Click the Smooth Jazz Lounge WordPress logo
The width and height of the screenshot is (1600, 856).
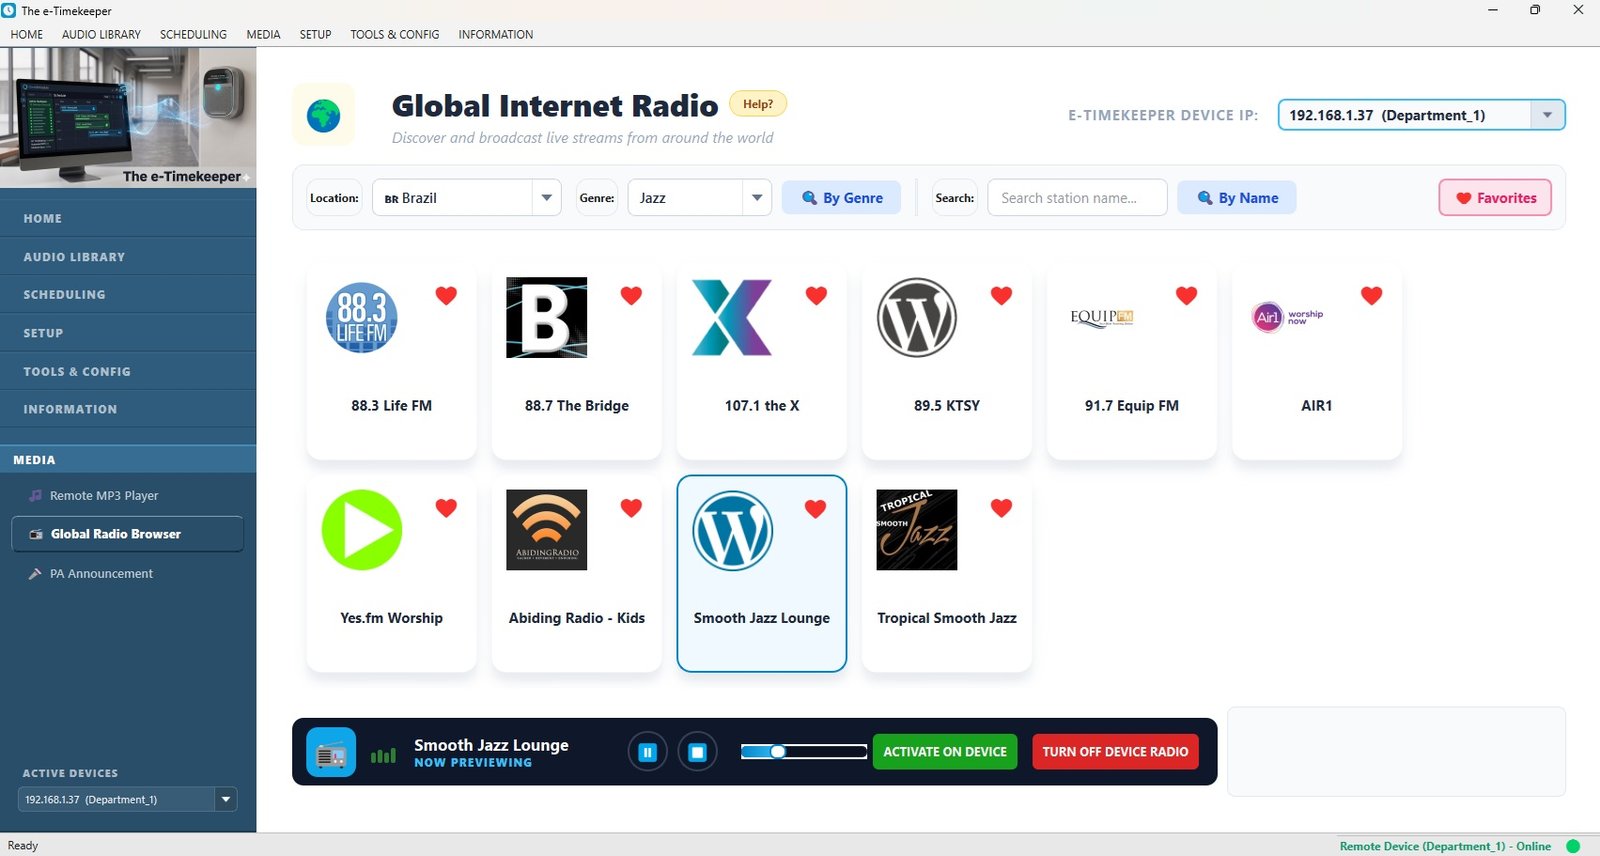pos(732,530)
